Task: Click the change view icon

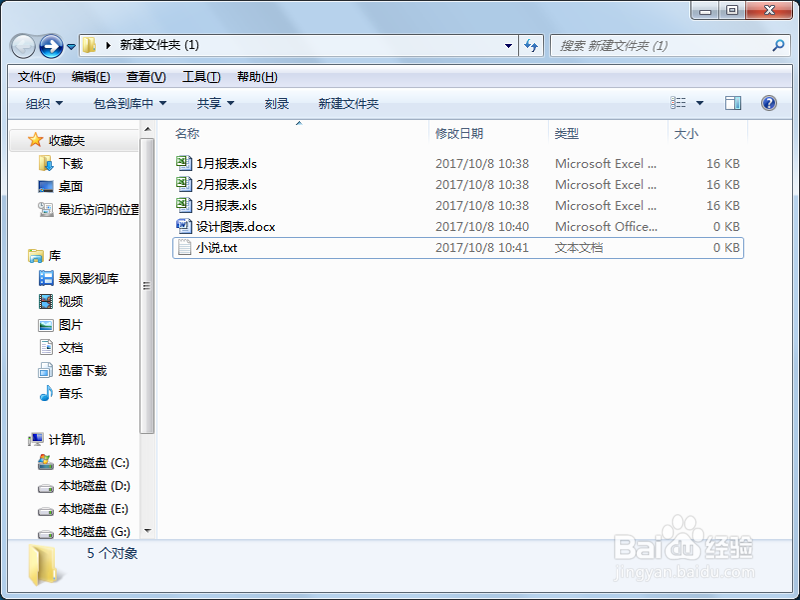Action: pyautogui.click(x=678, y=103)
